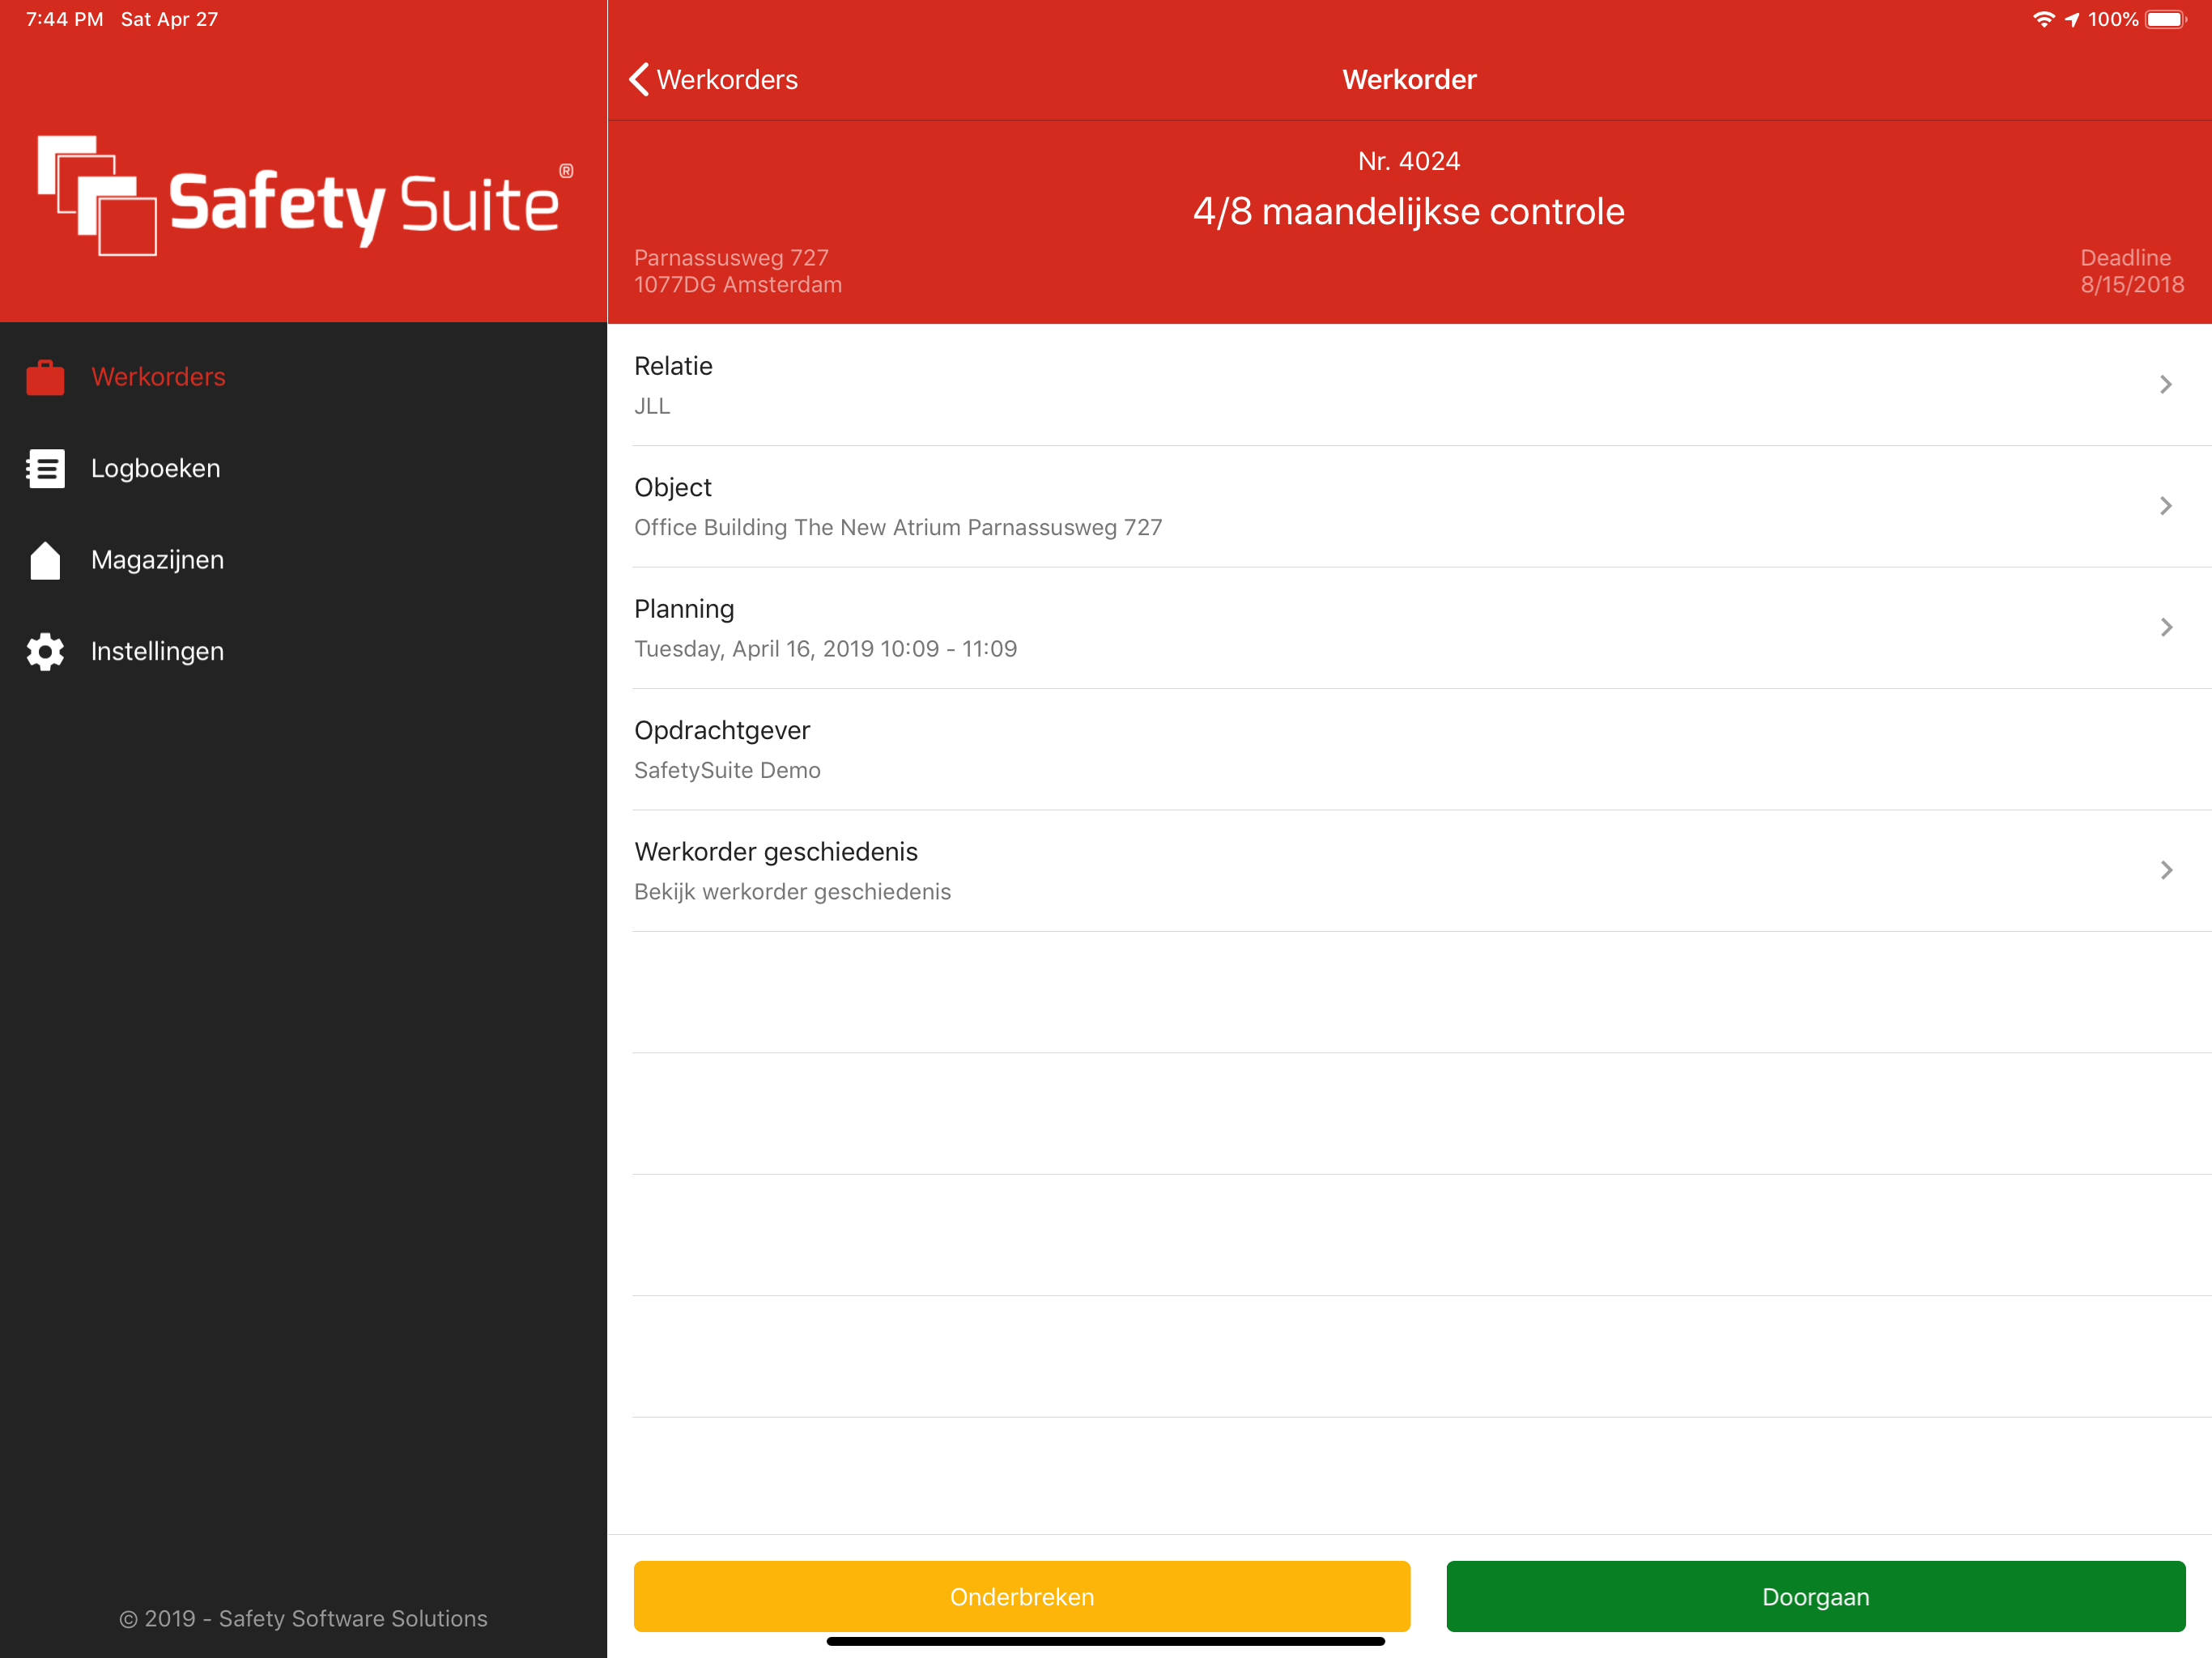
Task: Tap the 7:44 PM clock
Action: 64,19
